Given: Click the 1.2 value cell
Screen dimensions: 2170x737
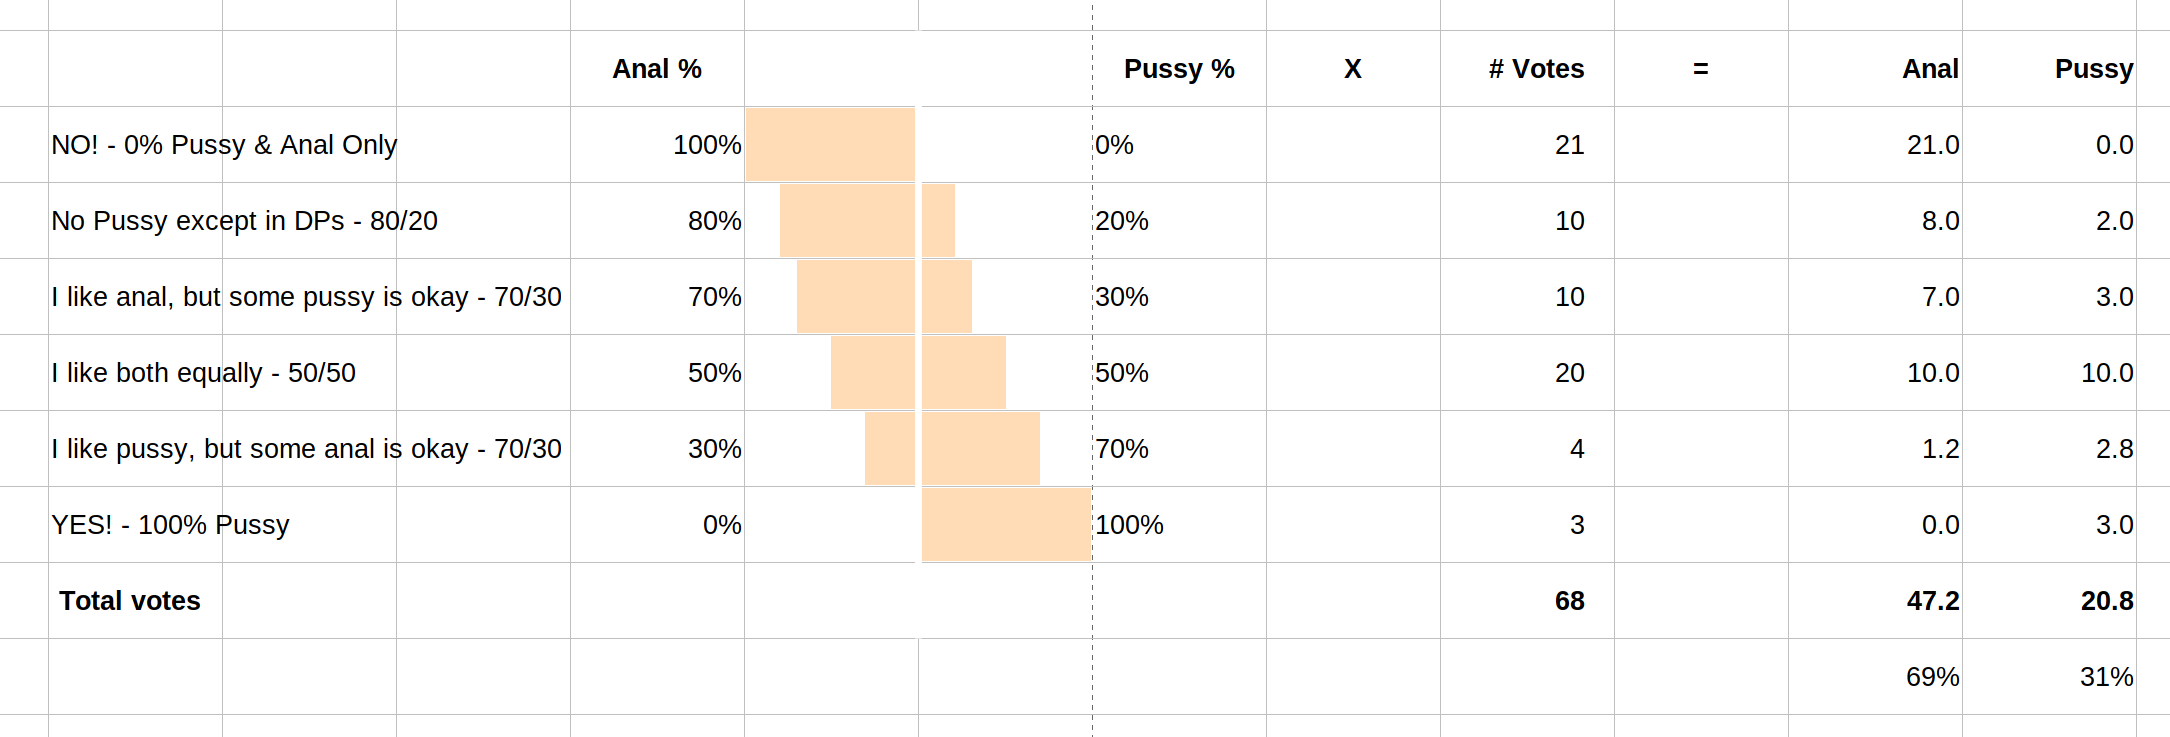Looking at the screenshot, I should click(x=1940, y=449).
